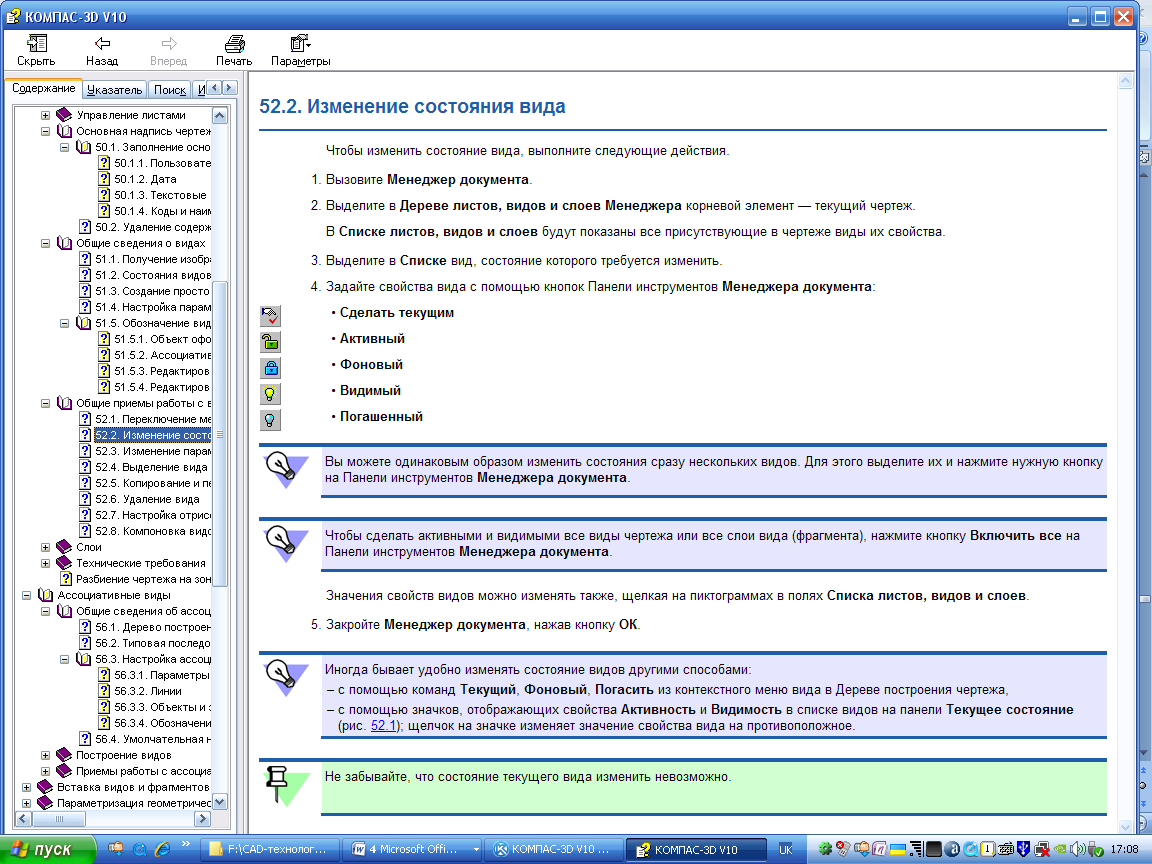The image size is (1152, 864).
Task: Click the Видимый yellow bulb icon
Action: (x=270, y=394)
